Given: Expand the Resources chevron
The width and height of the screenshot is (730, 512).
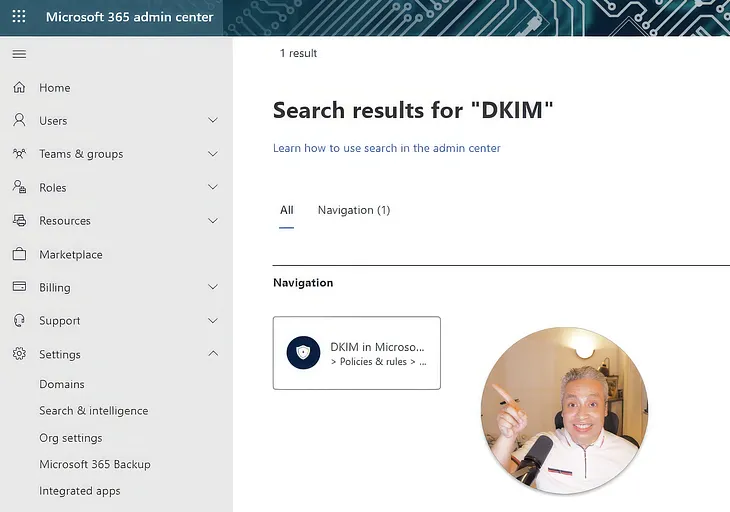Looking at the screenshot, I should point(213,221).
